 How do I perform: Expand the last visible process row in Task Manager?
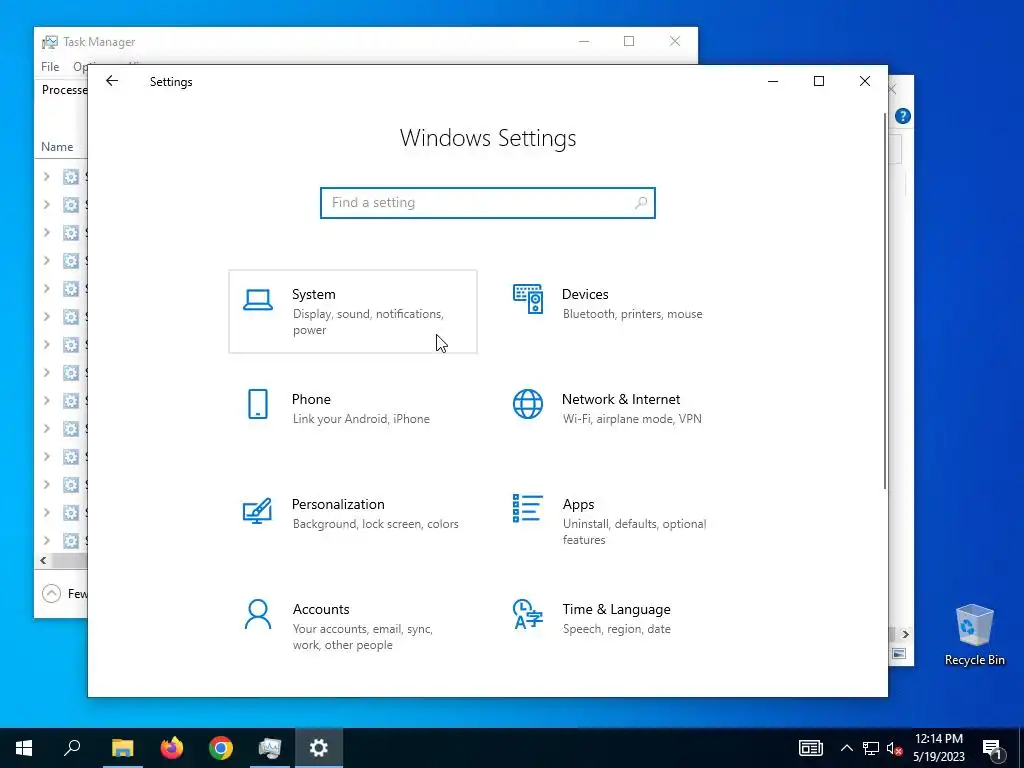click(x=46, y=540)
